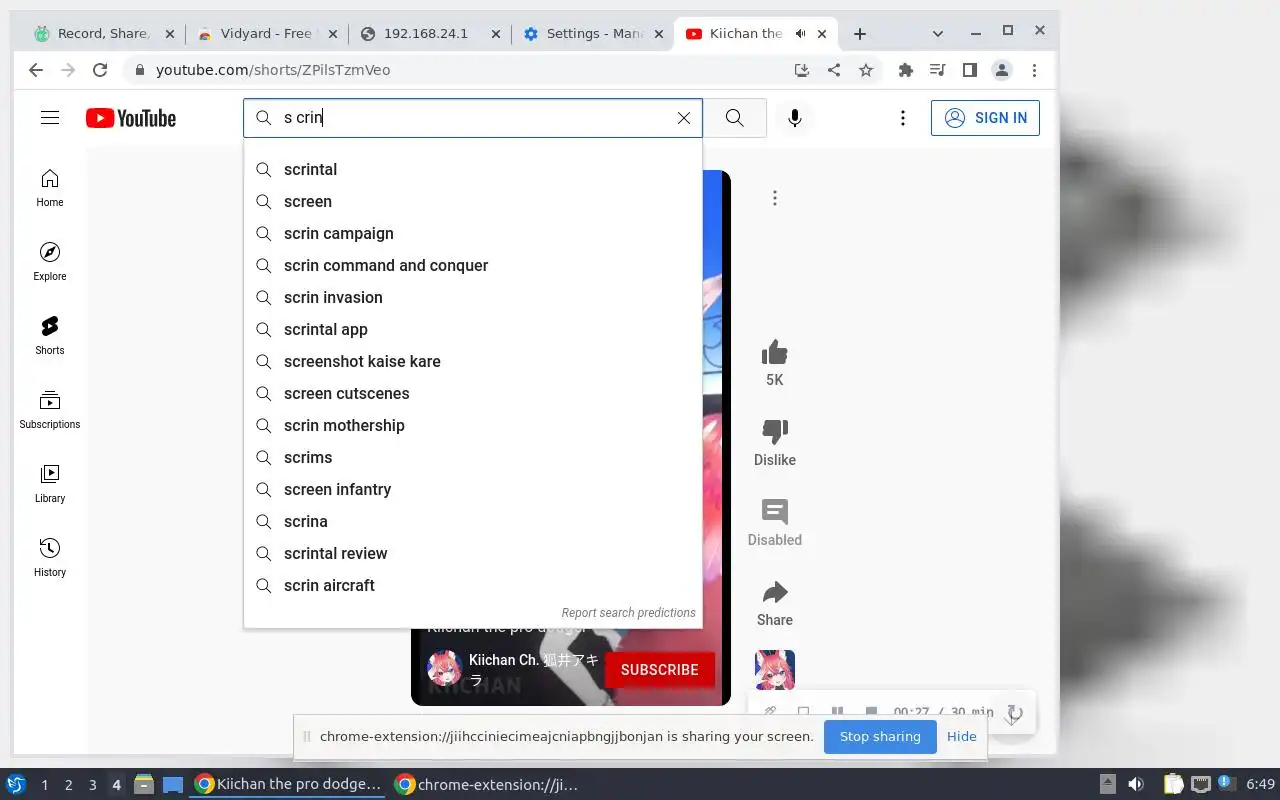Open the Extensions puzzle icon
The image size is (1280, 800).
pyautogui.click(x=906, y=70)
